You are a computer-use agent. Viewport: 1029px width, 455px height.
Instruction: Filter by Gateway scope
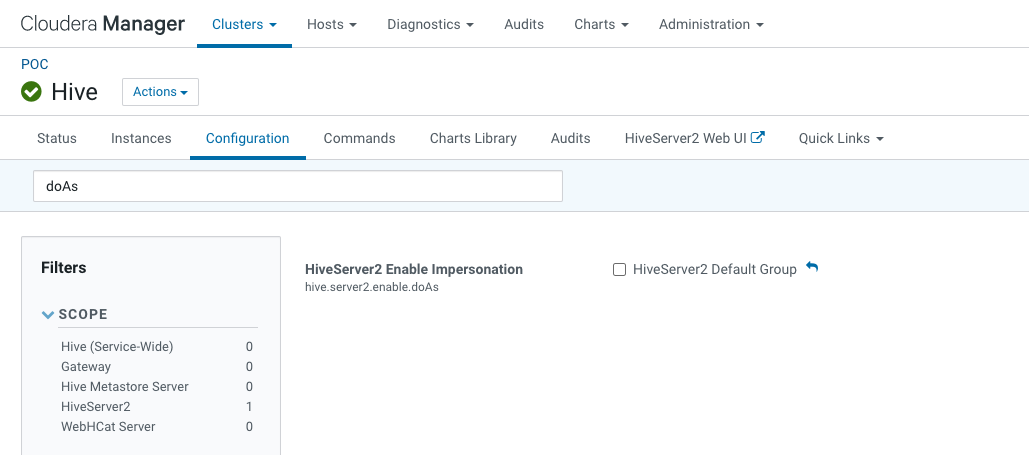(86, 366)
